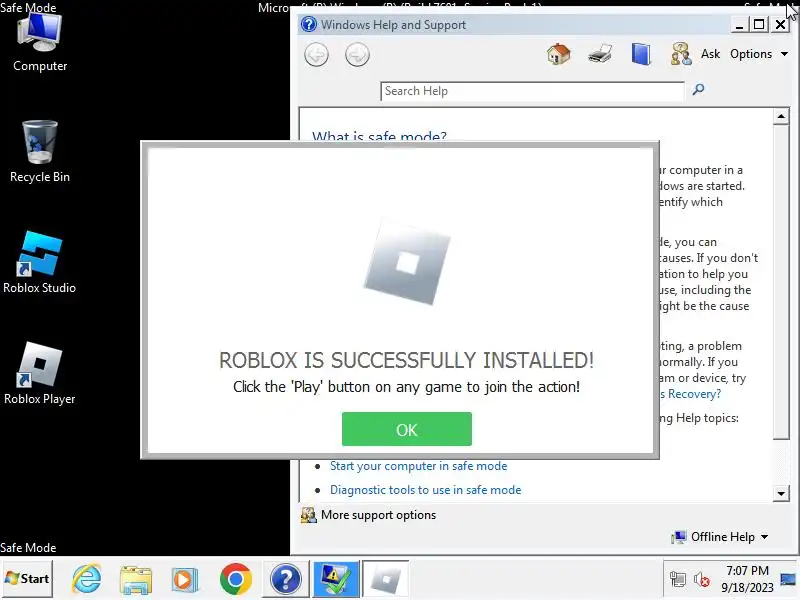
Task: Open the Browse Help book icon
Action: click(x=641, y=54)
